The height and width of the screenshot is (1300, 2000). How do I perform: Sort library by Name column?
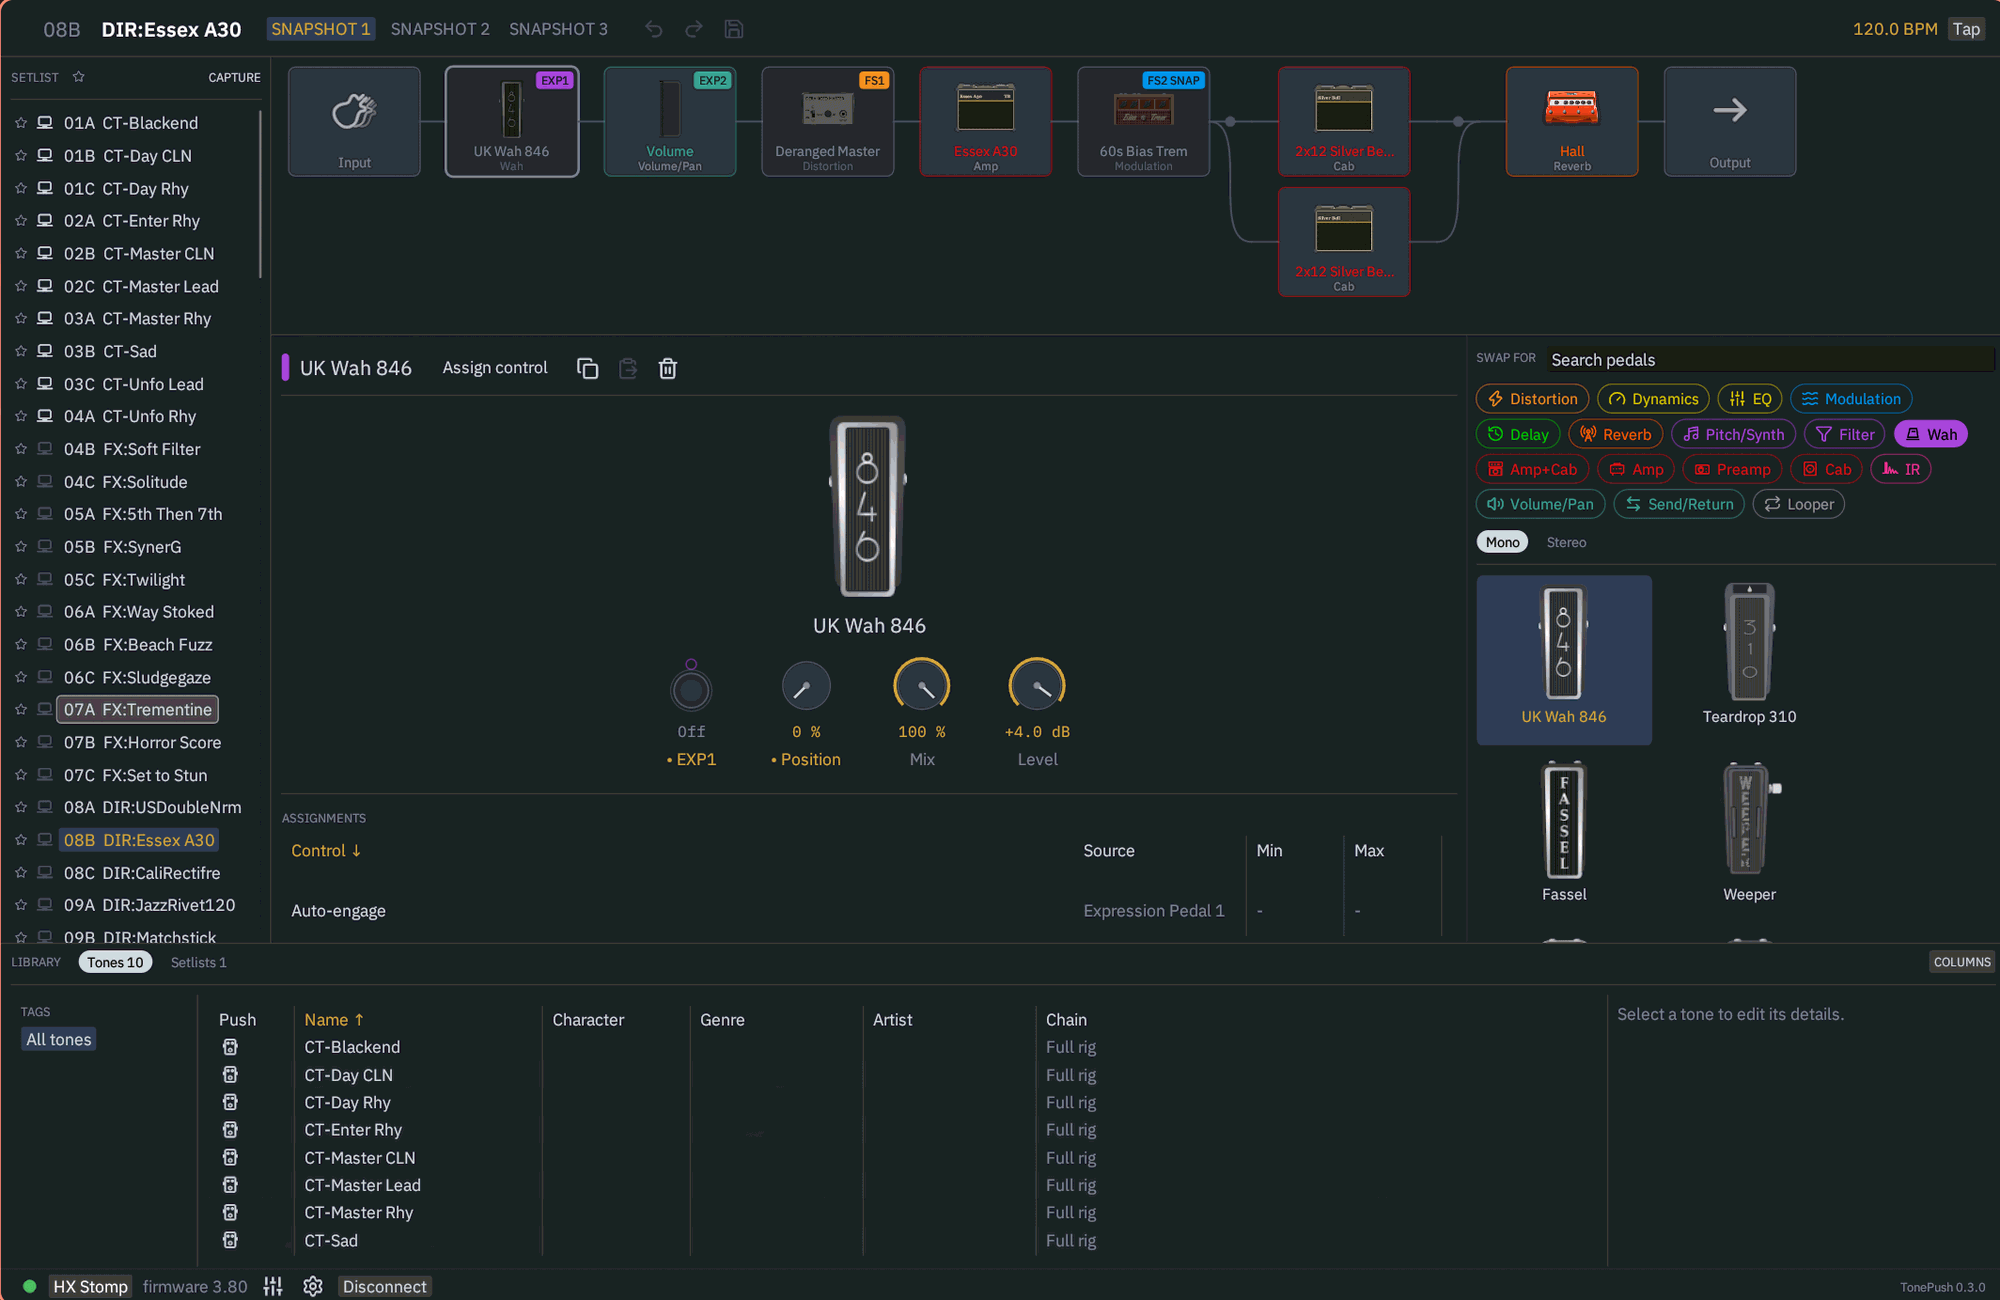pyautogui.click(x=334, y=1020)
